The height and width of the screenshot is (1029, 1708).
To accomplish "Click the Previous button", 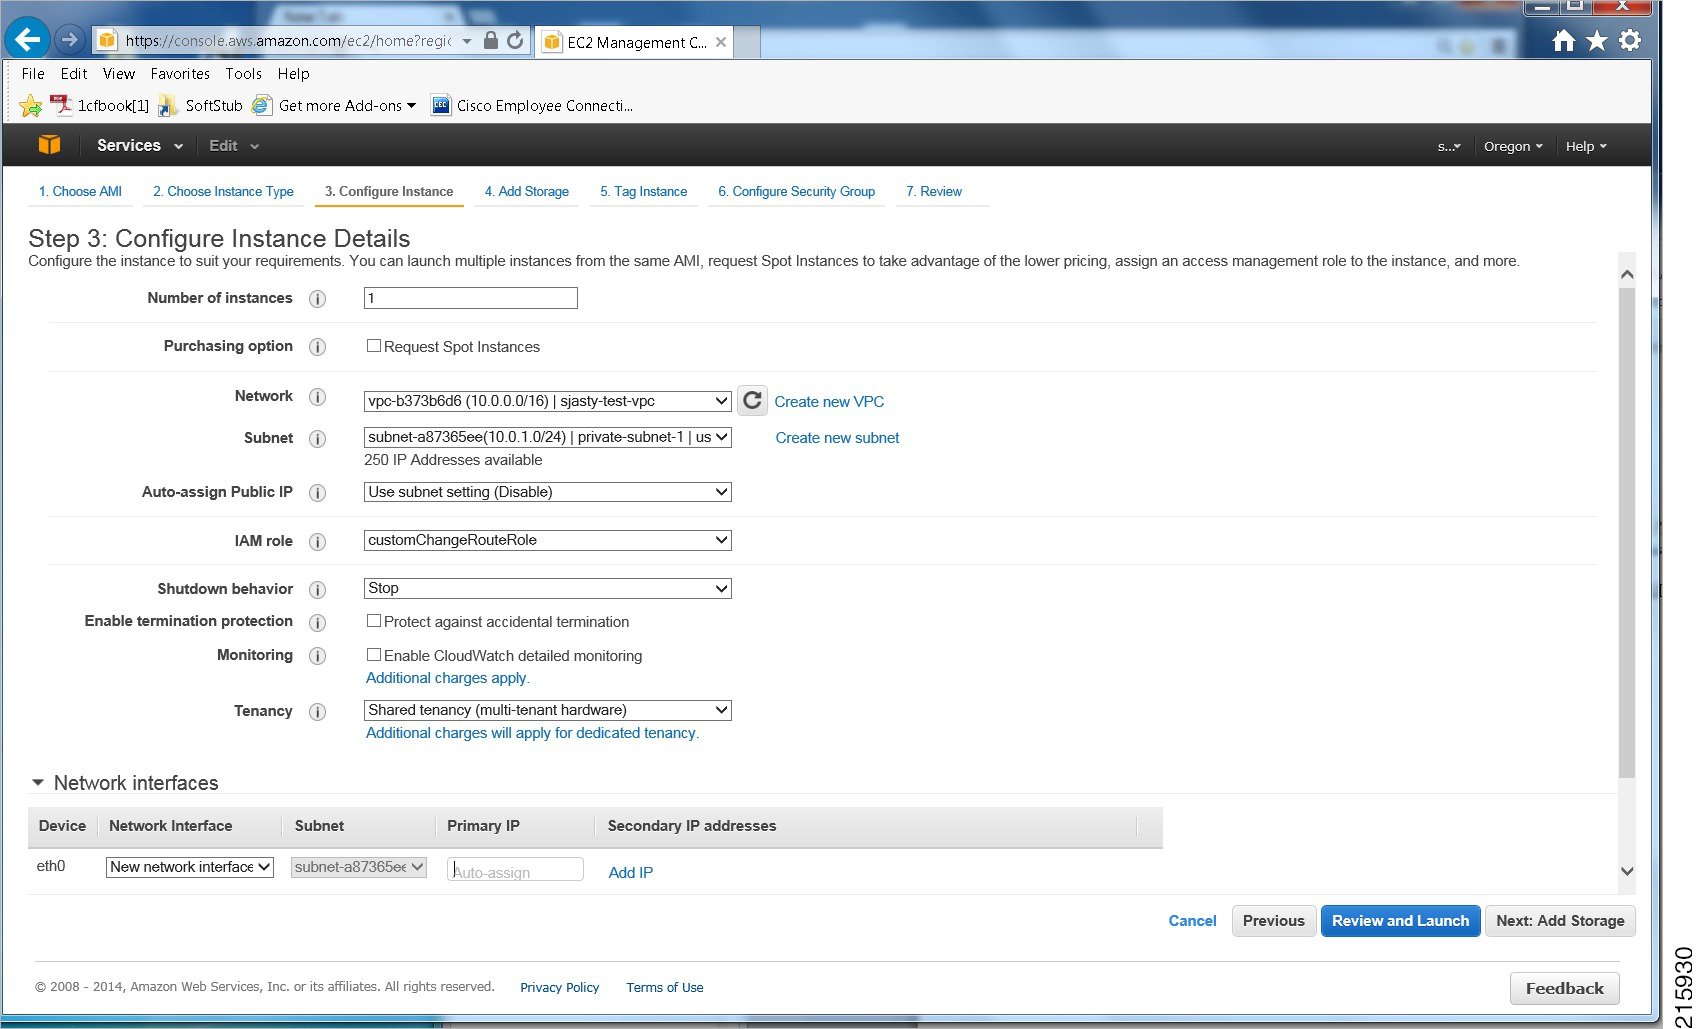I will 1273,921.
